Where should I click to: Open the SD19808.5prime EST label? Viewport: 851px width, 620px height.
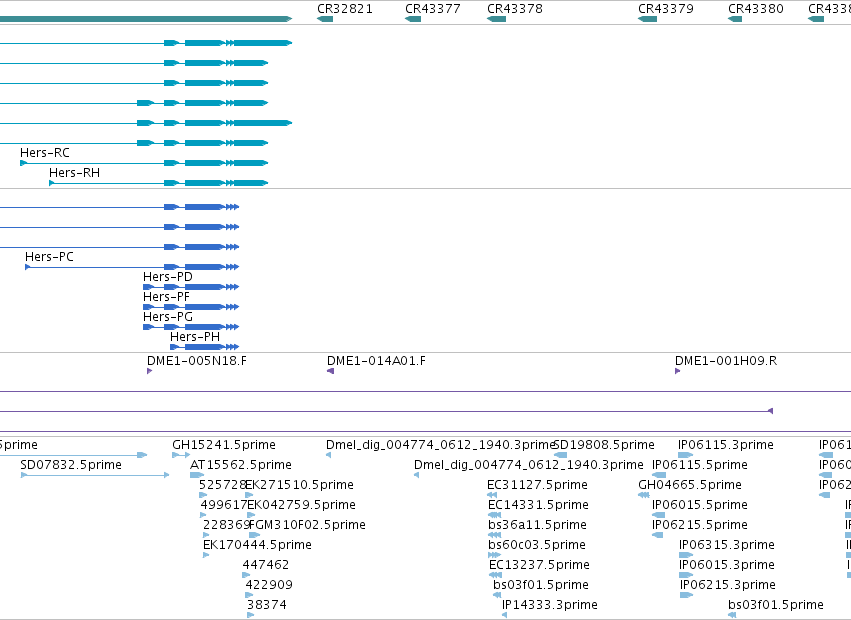[x=605, y=445]
